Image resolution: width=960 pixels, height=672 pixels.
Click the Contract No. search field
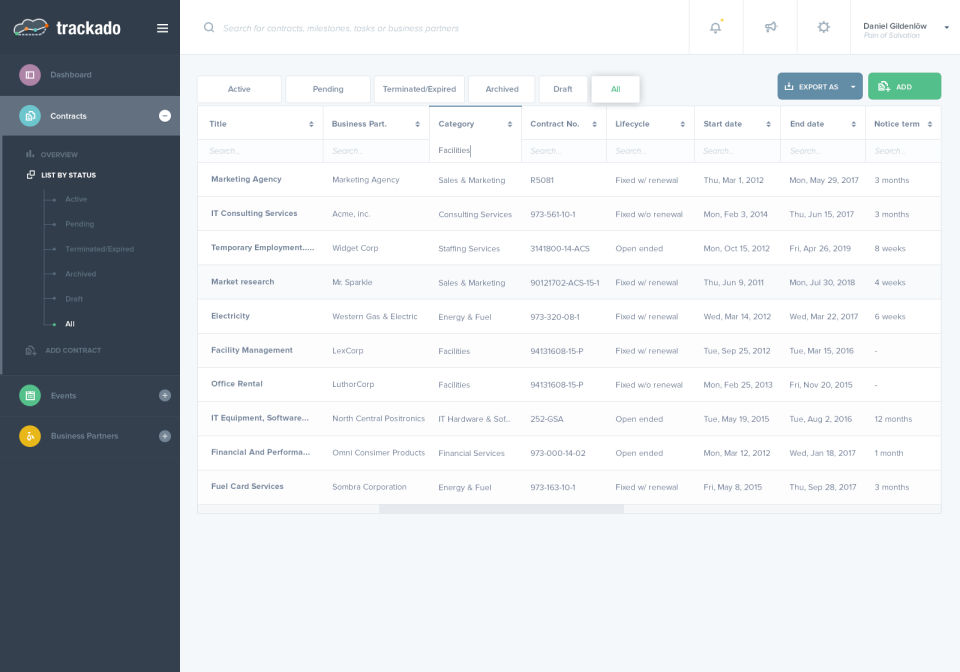pyautogui.click(x=563, y=151)
